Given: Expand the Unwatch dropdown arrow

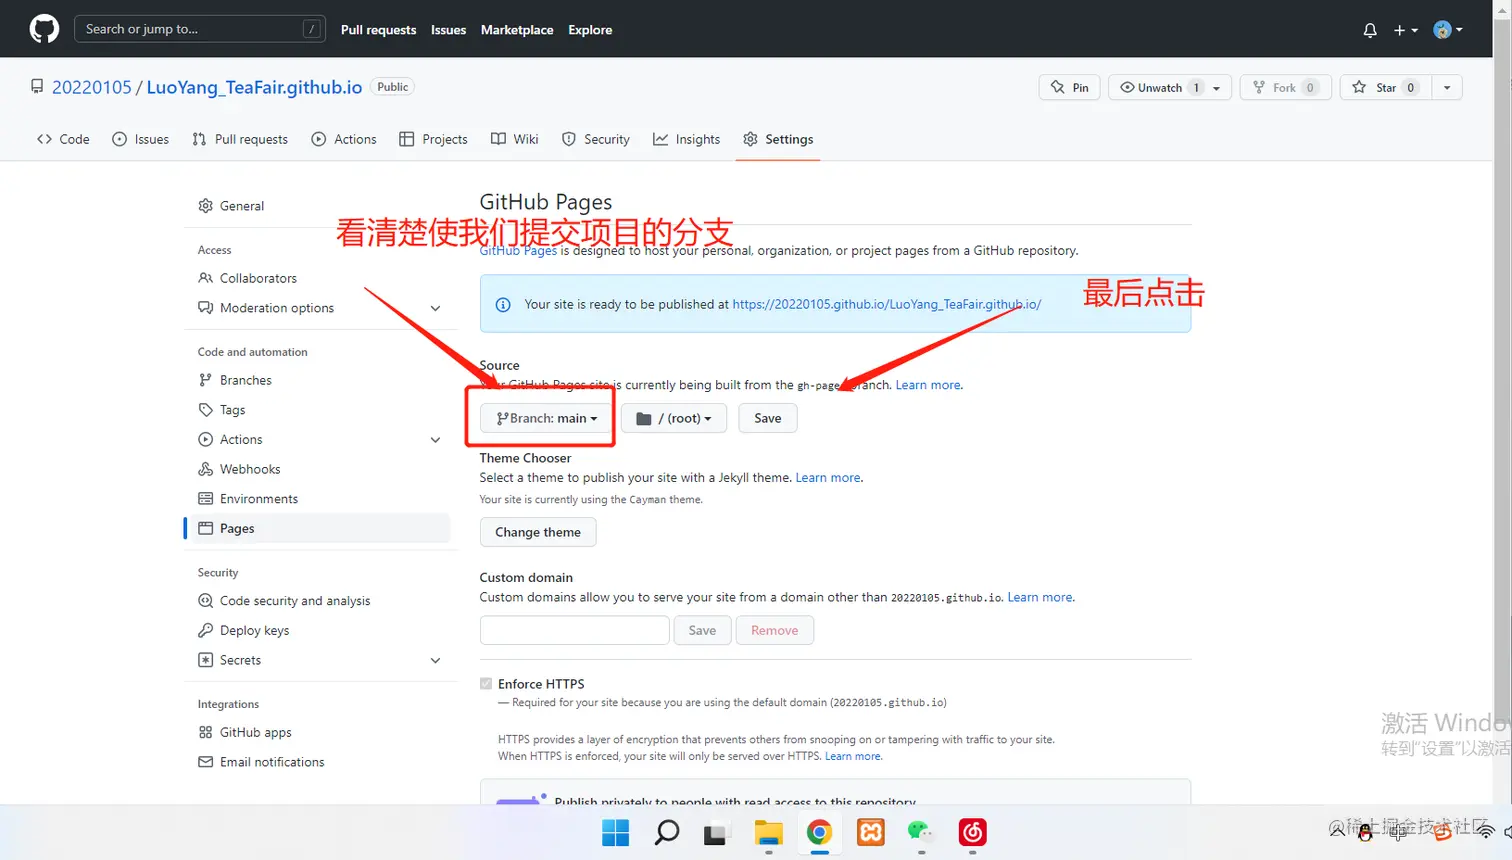Looking at the screenshot, I should [1217, 88].
